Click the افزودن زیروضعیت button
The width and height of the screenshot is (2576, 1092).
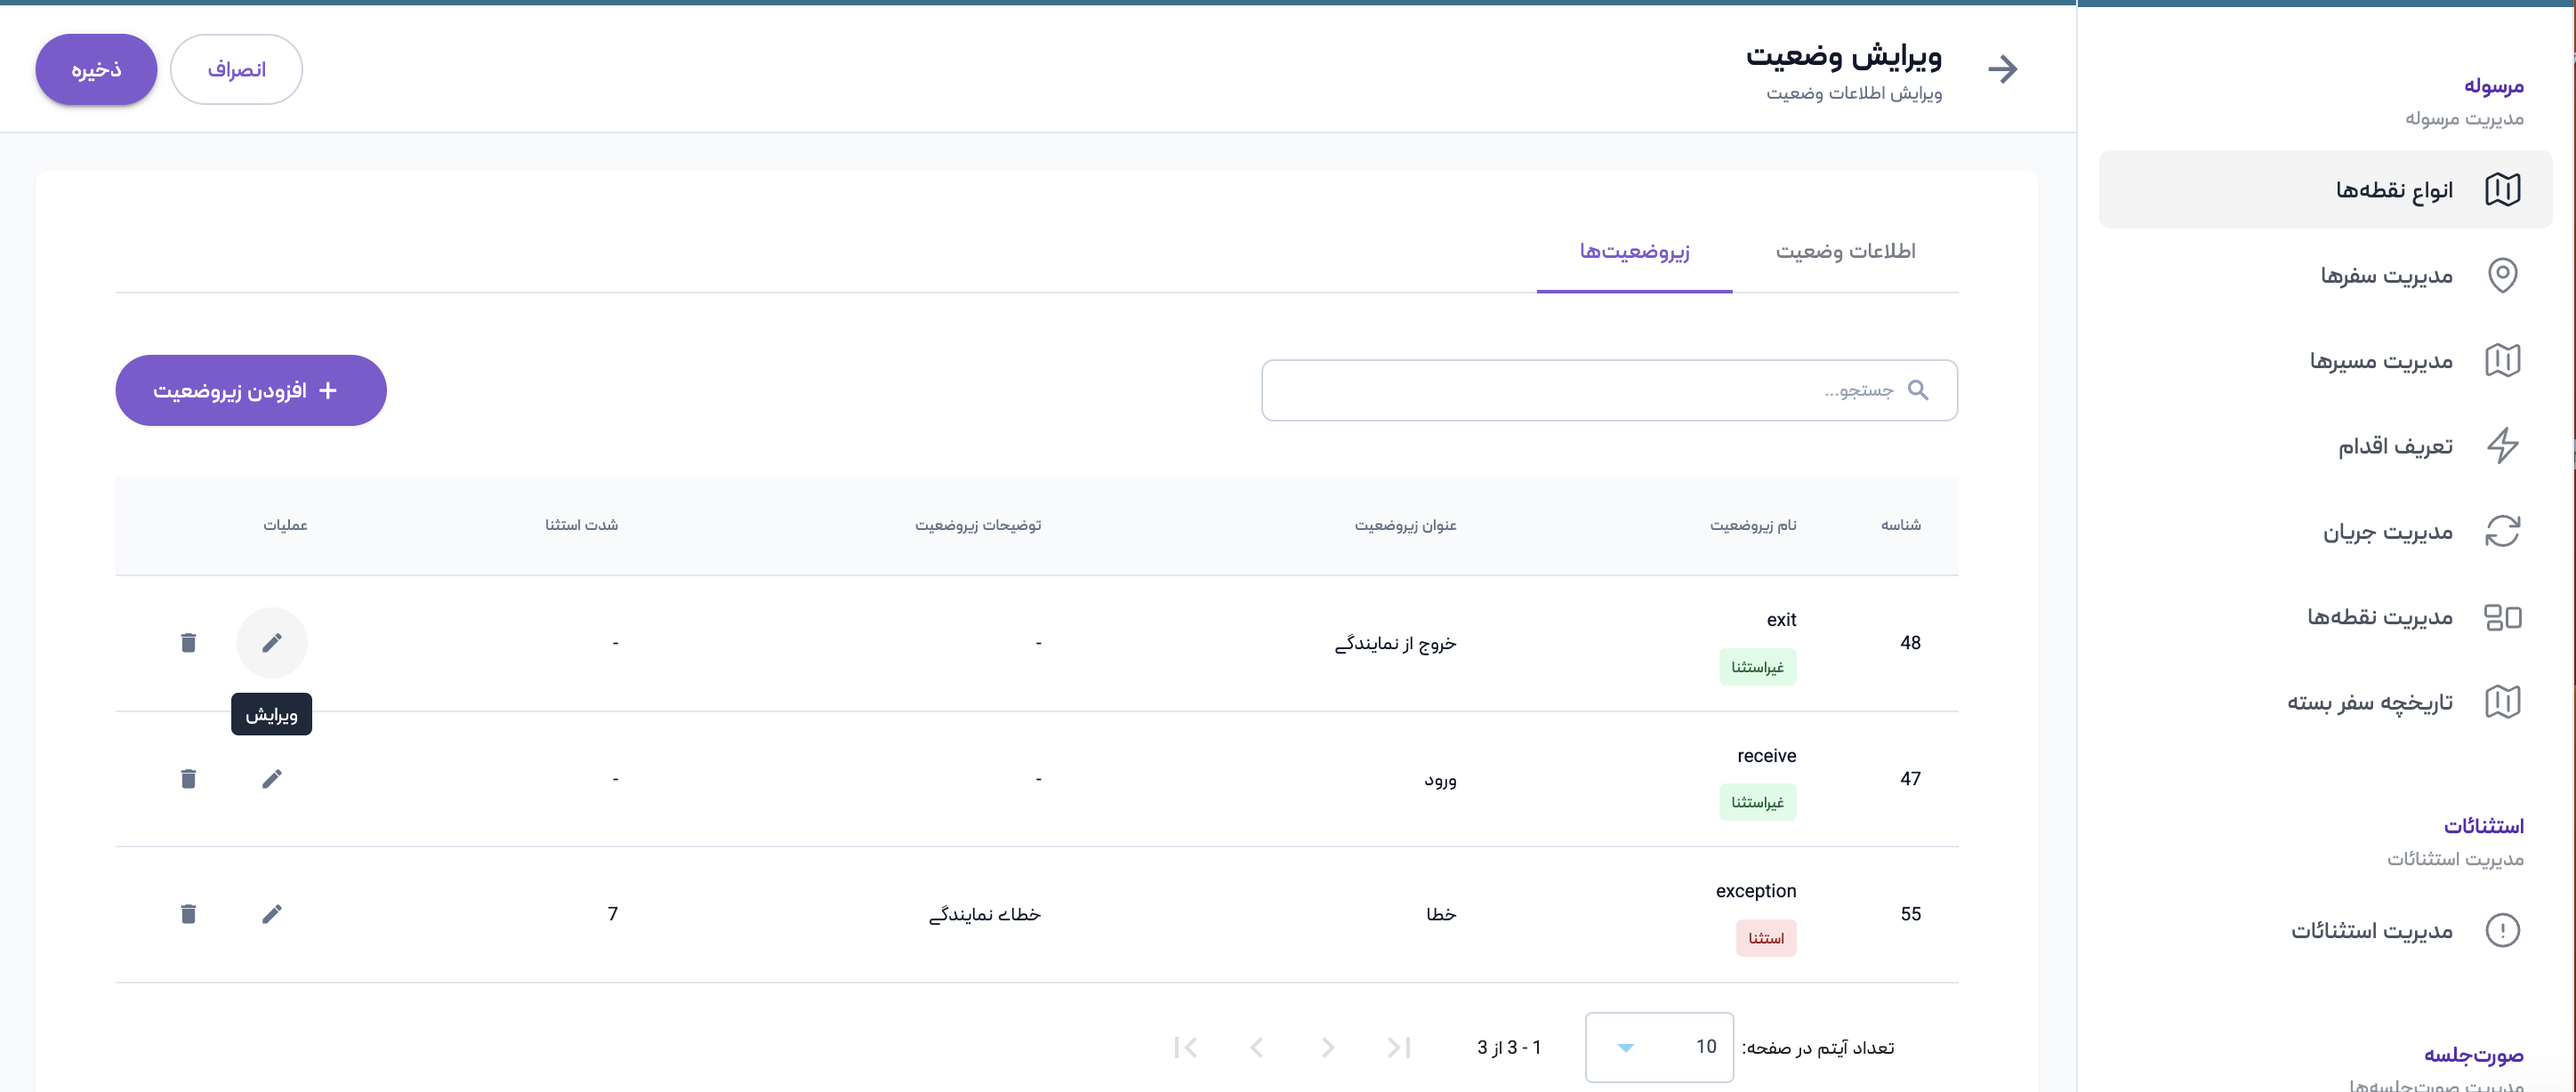[x=250, y=390]
